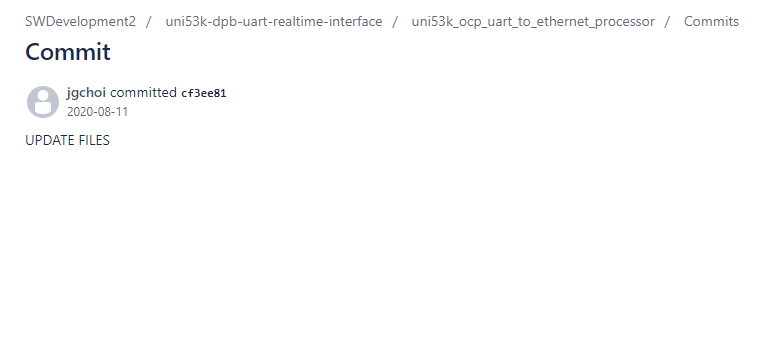Screen dimensions: 772x361
Task: Open uni53k_ocp_uart_to_ethernet_processor repository breadcrumb
Action: (533, 22)
